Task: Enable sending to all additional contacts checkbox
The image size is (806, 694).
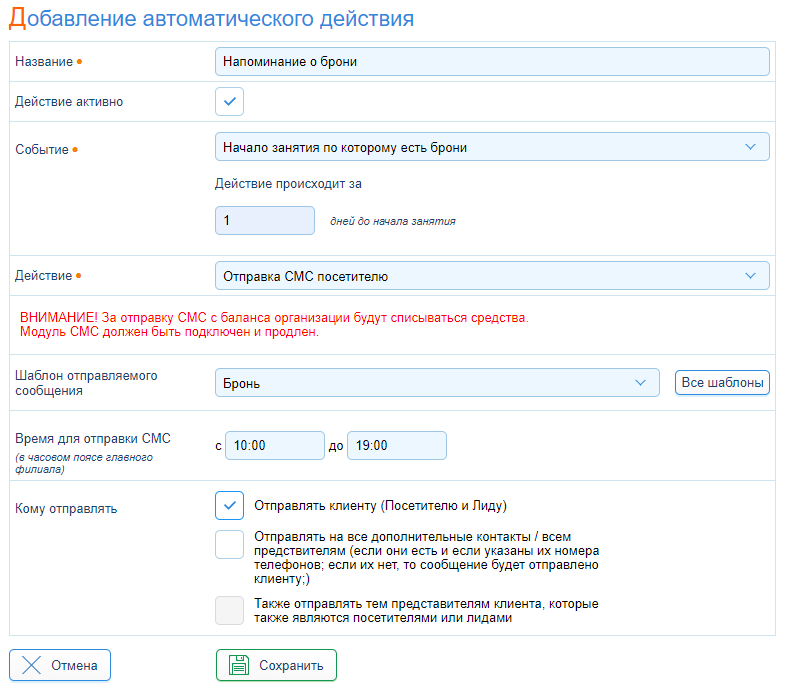Action: click(x=229, y=544)
